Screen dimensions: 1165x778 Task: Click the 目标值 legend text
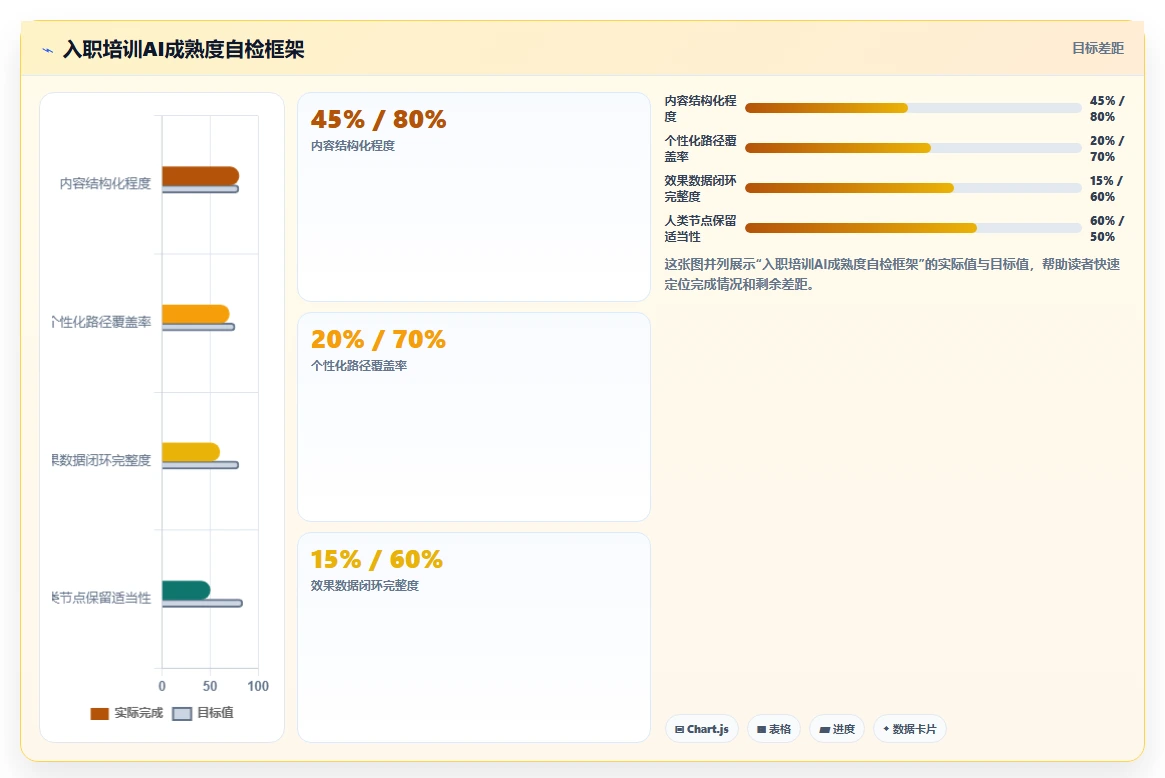pos(215,713)
